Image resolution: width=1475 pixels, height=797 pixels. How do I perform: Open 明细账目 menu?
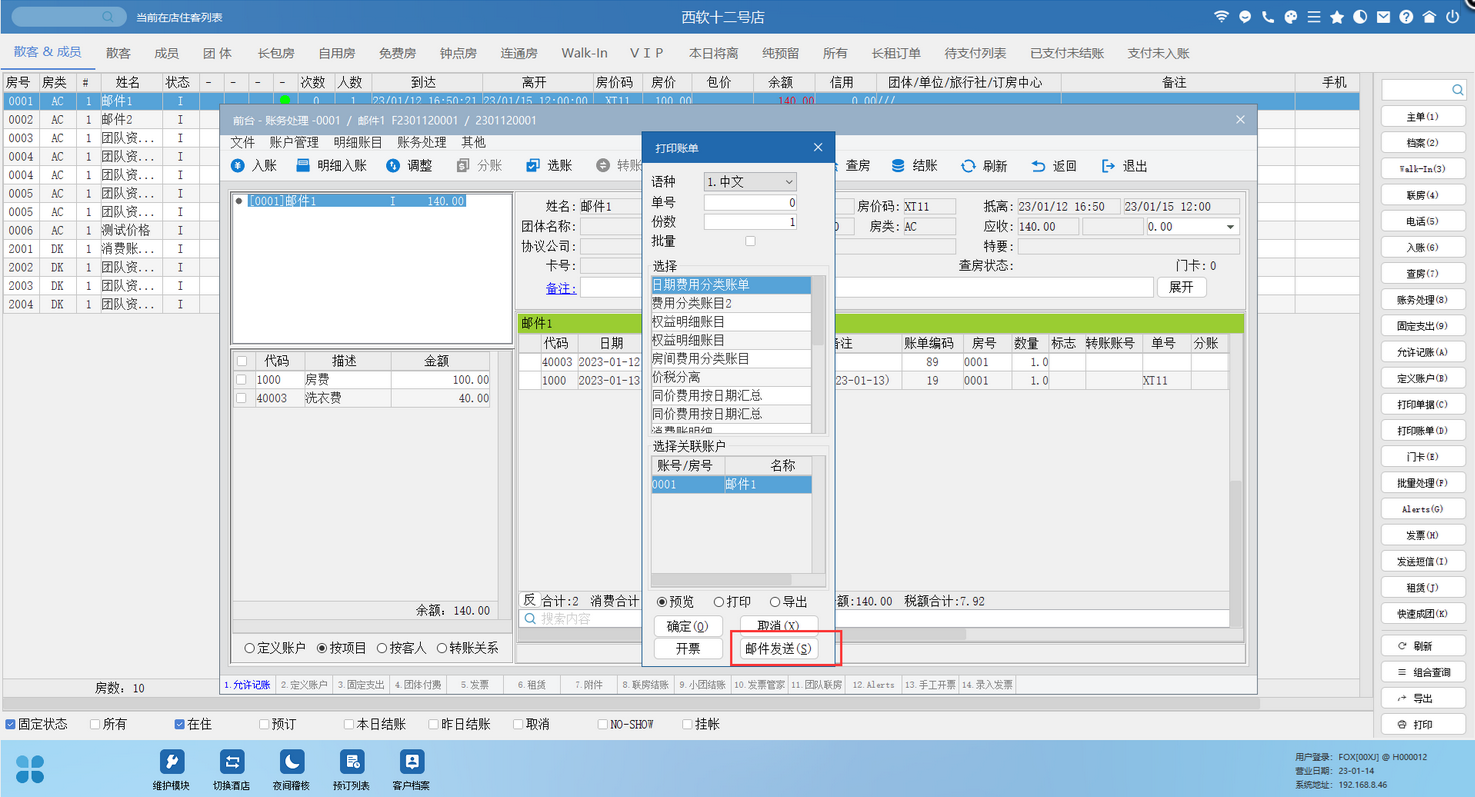[358, 143]
